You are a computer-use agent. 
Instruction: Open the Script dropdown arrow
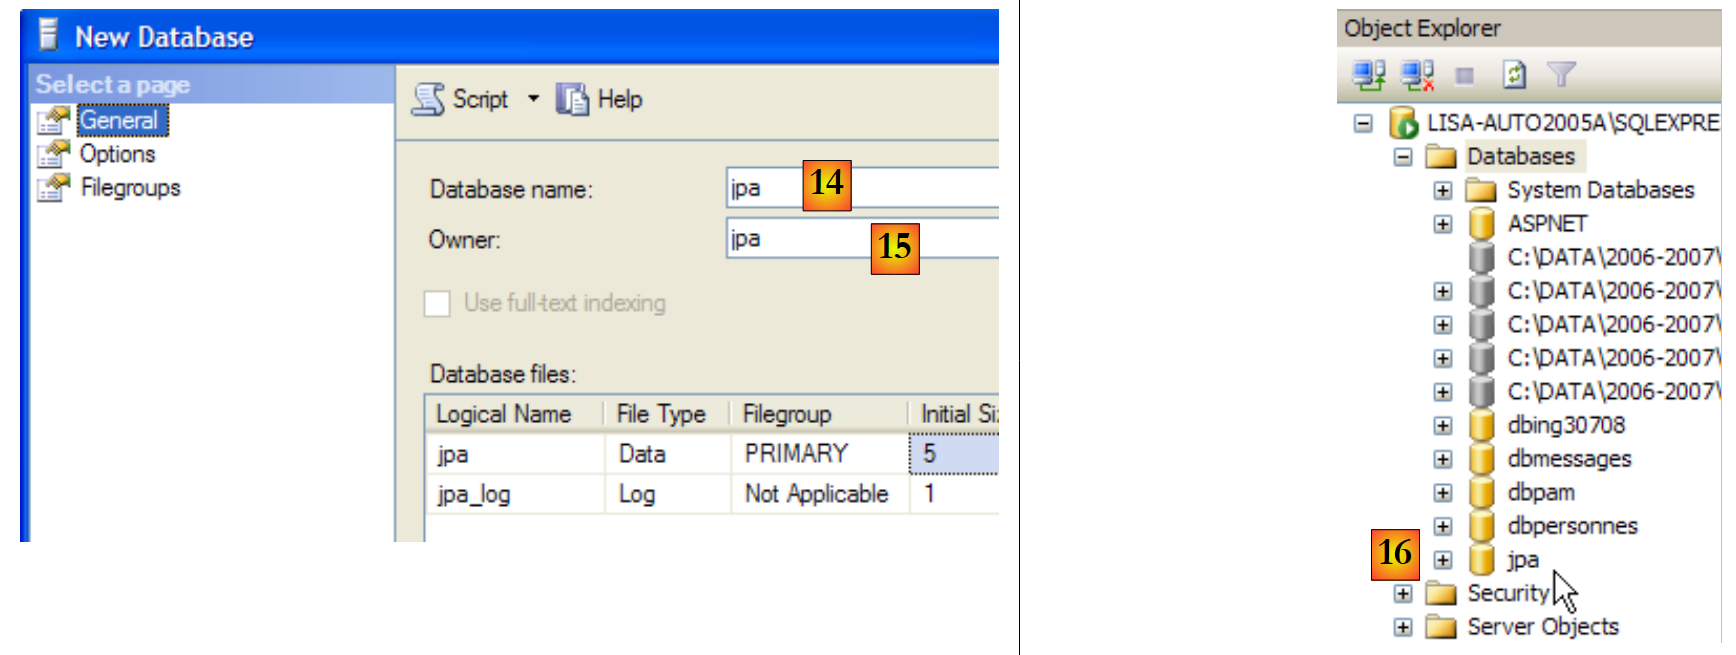[533, 98]
